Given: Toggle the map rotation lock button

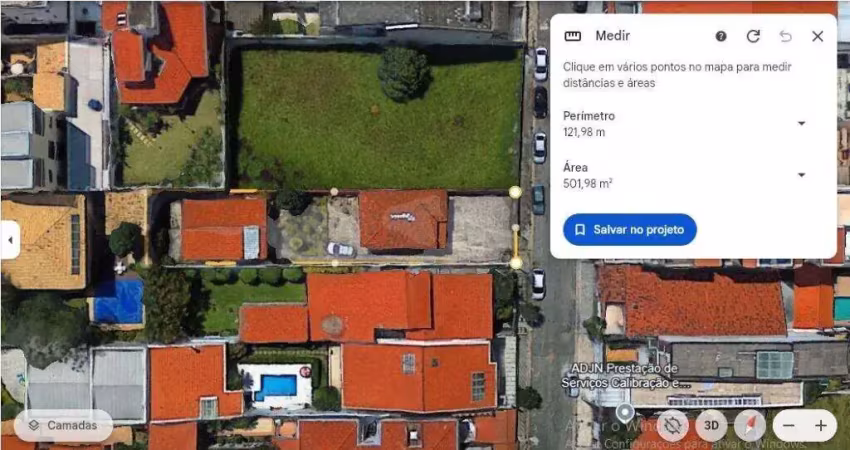Looking at the screenshot, I should [673, 425].
